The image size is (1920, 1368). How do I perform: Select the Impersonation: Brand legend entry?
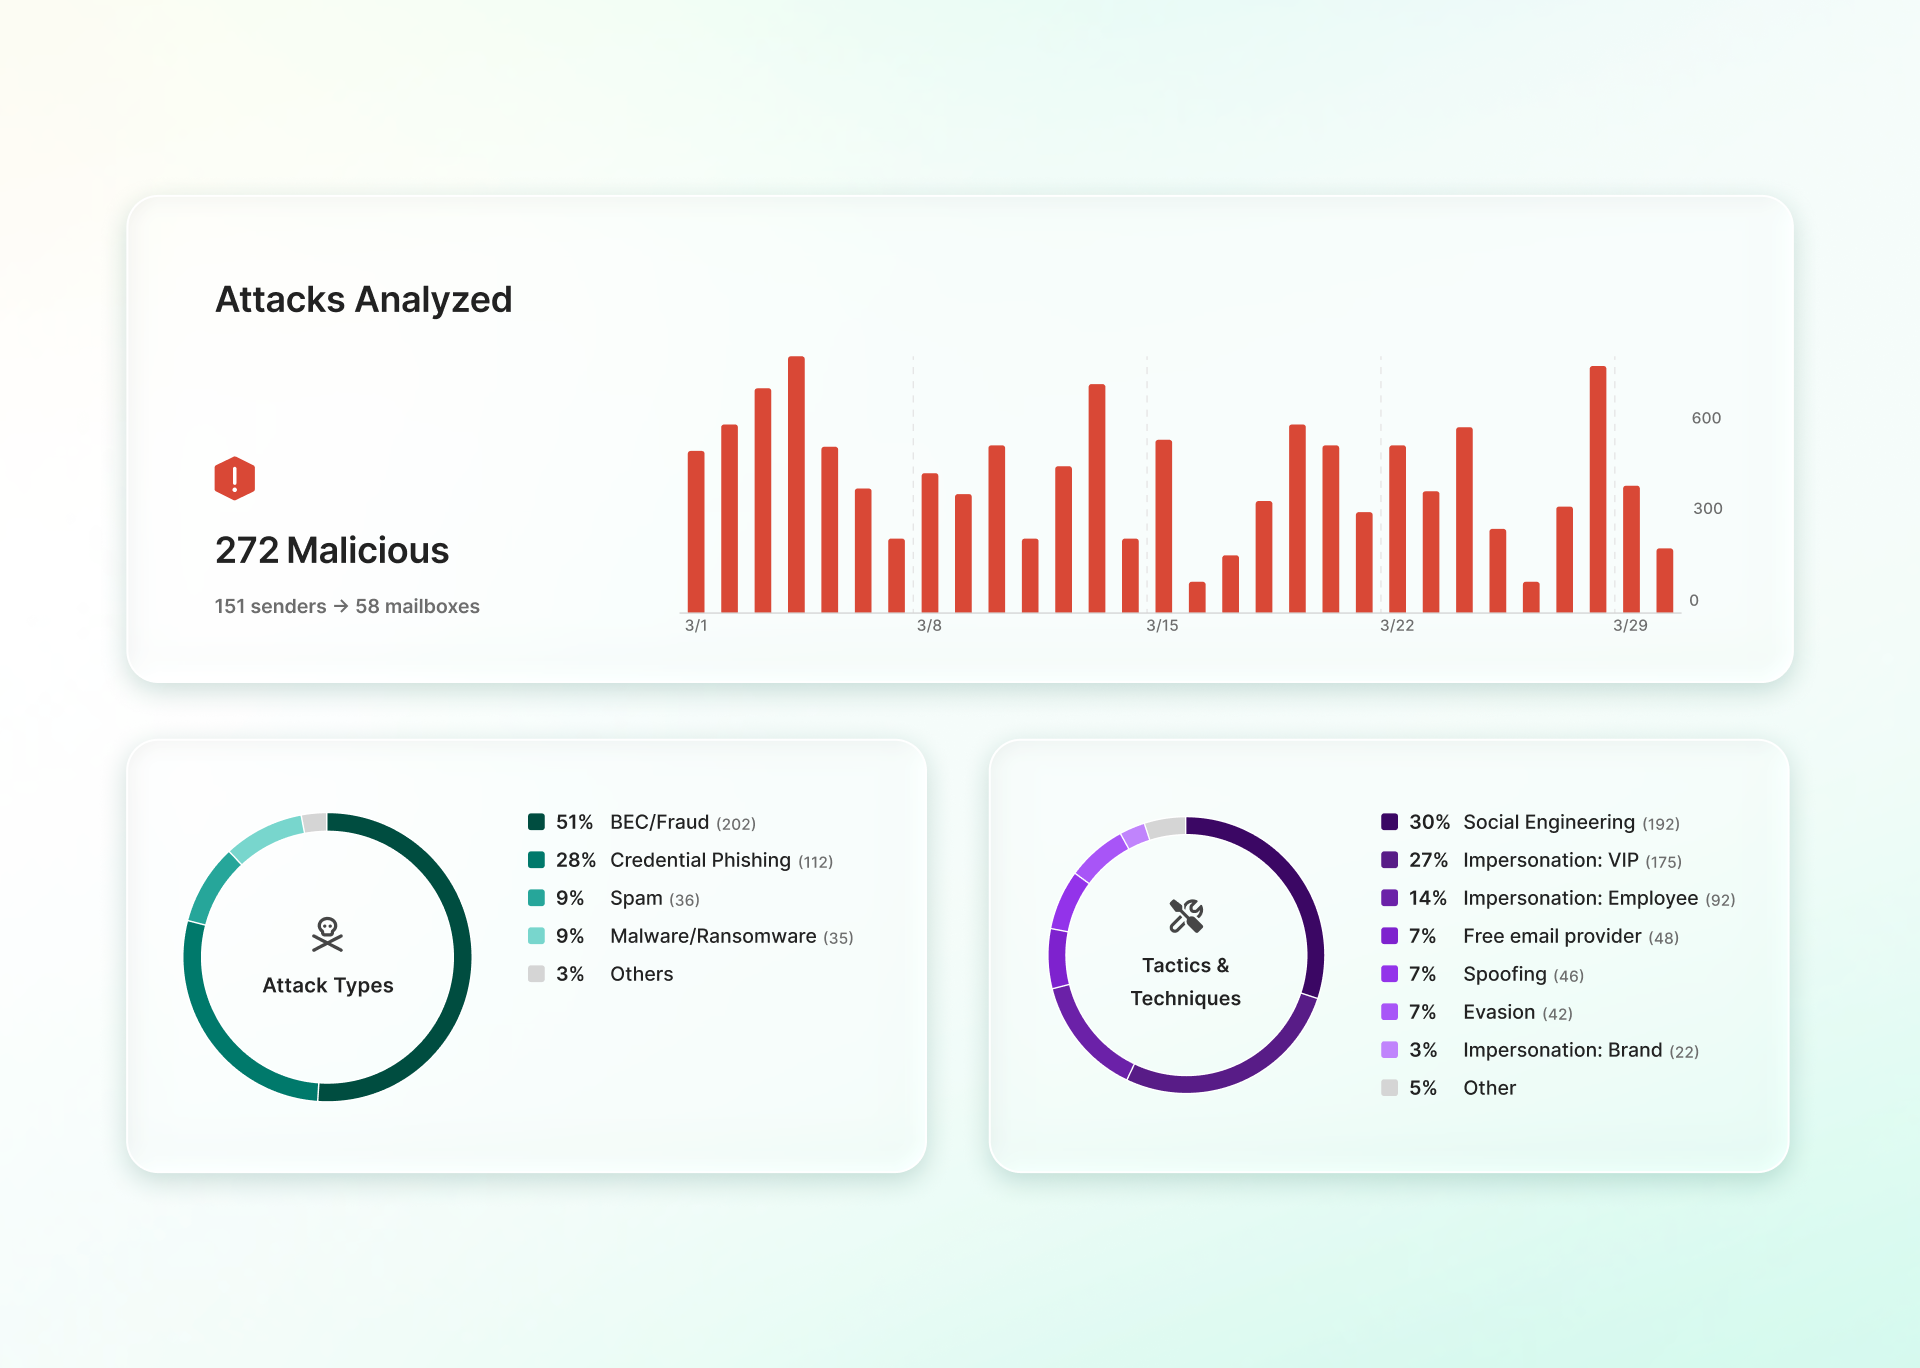1562,1050
